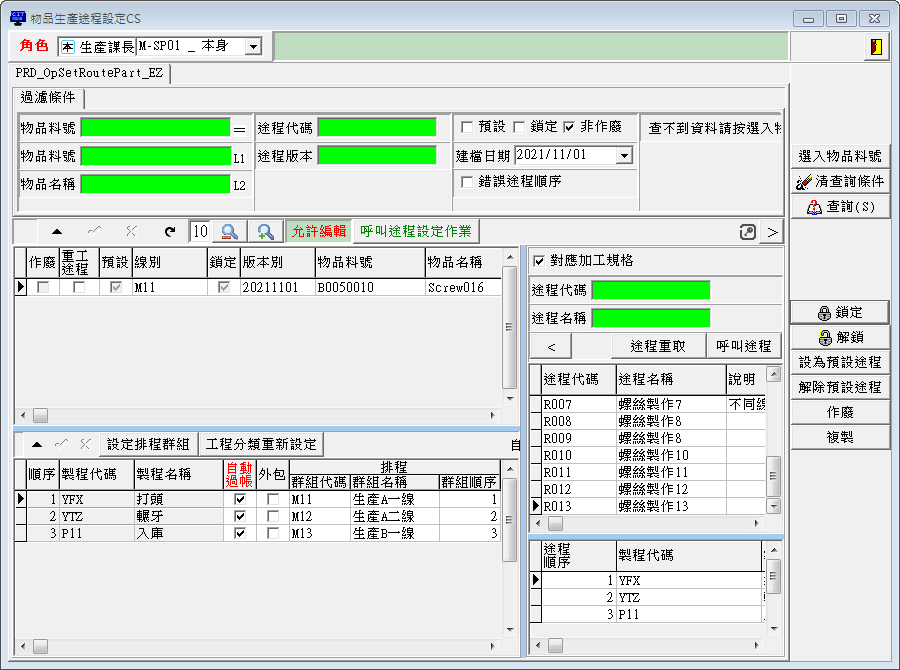Click the first magnifier search icon

(229, 231)
